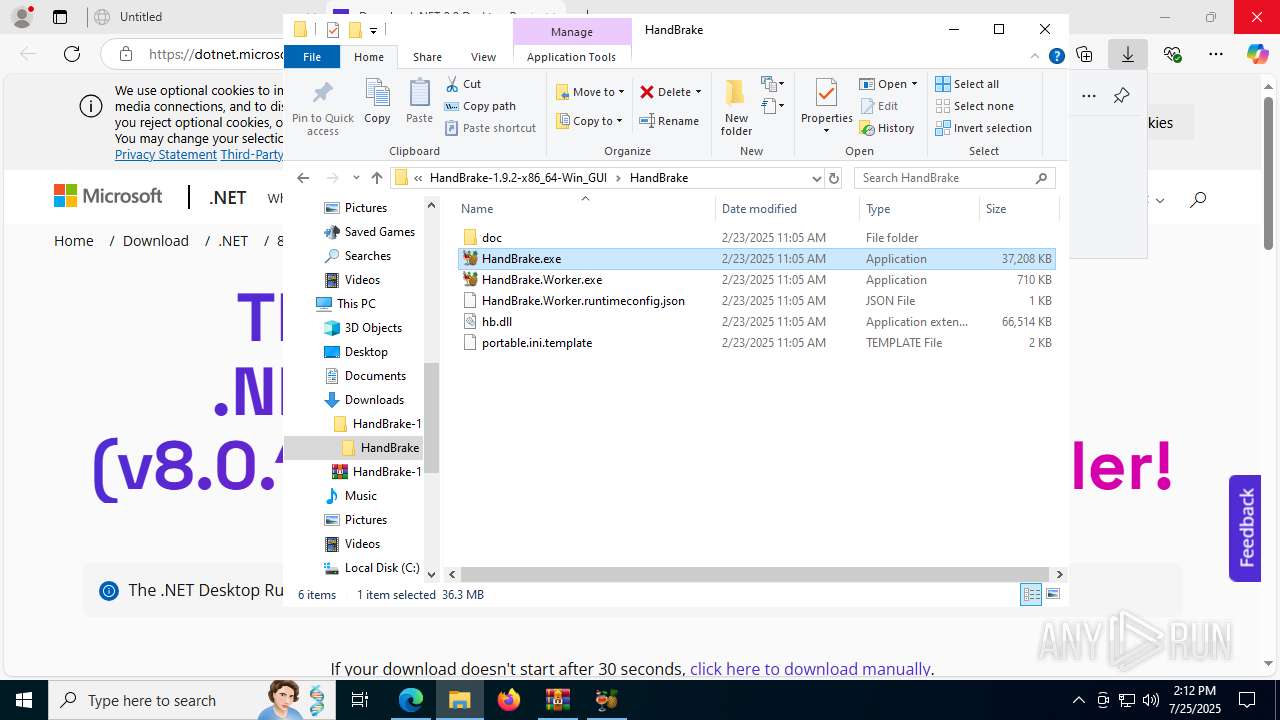Click Feedback button on webpage

[1245, 528]
